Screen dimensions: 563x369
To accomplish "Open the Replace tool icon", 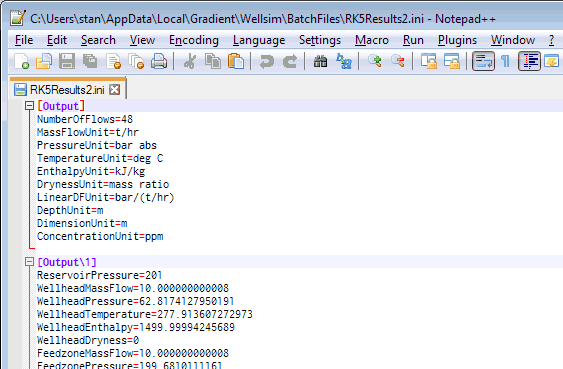I will (344, 61).
